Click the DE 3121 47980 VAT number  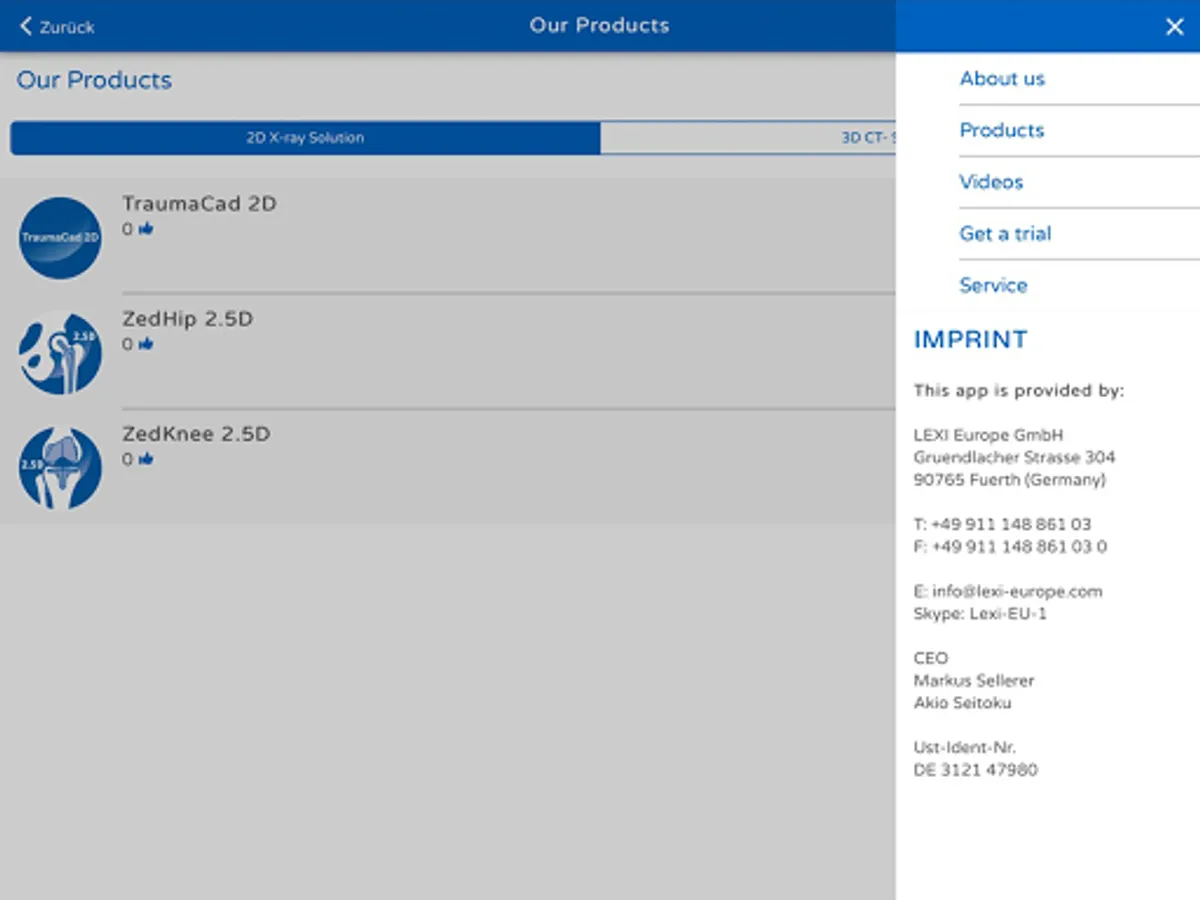pos(975,770)
